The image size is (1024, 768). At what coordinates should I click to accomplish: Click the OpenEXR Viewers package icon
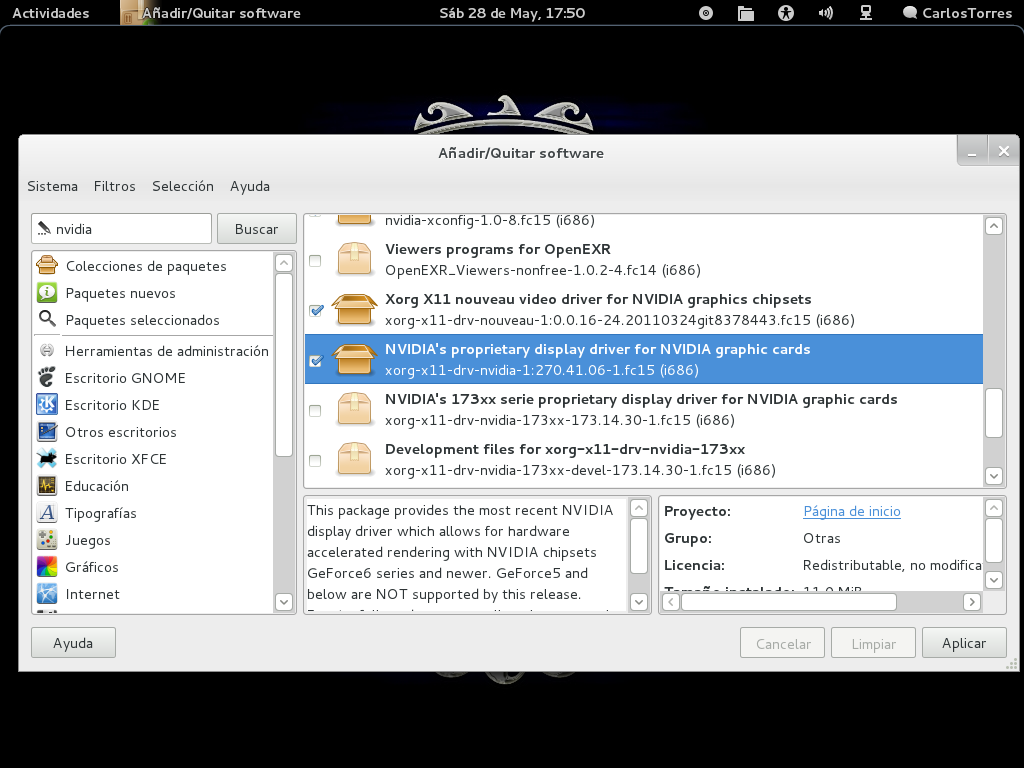coord(355,259)
